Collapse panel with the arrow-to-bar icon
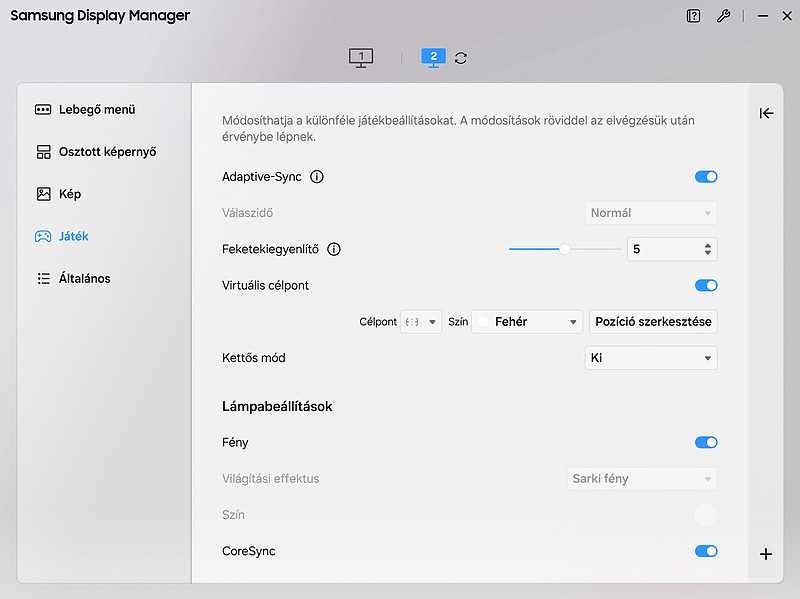Image resolution: width=800 pixels, height=599 pixels. pos(766,113)
